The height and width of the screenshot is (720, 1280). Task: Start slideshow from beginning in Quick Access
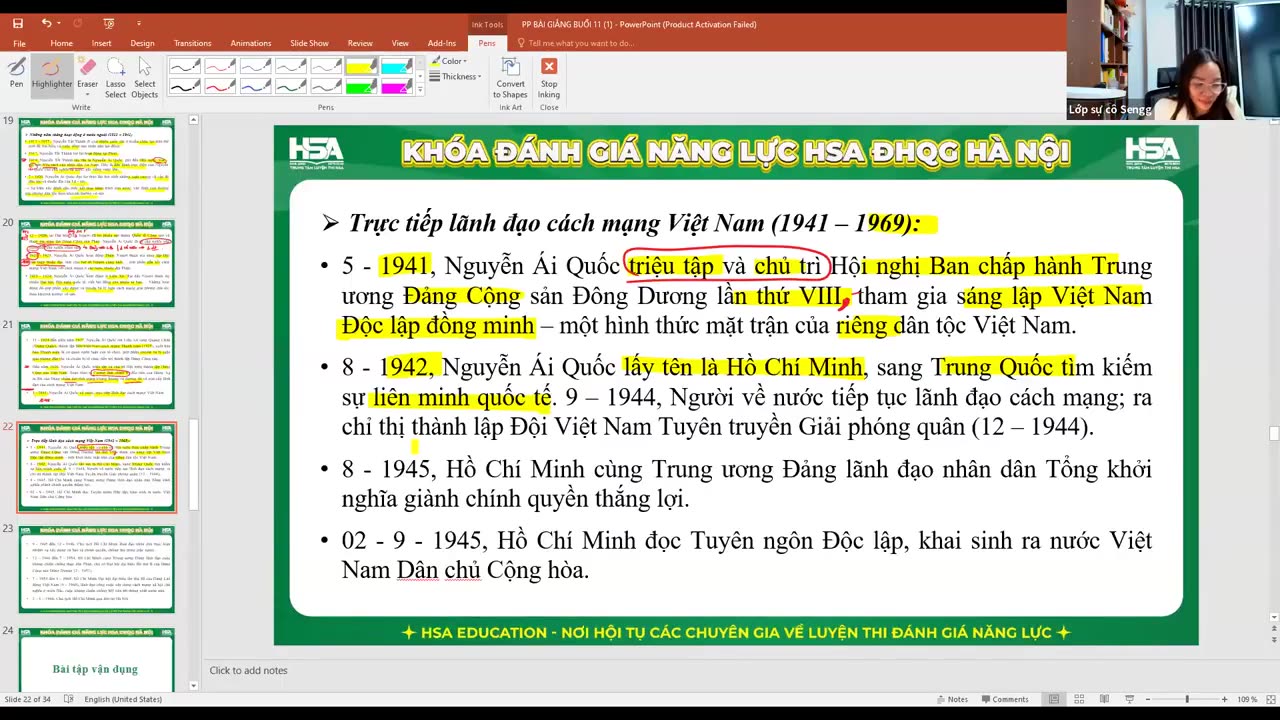[x=109, y=23]
